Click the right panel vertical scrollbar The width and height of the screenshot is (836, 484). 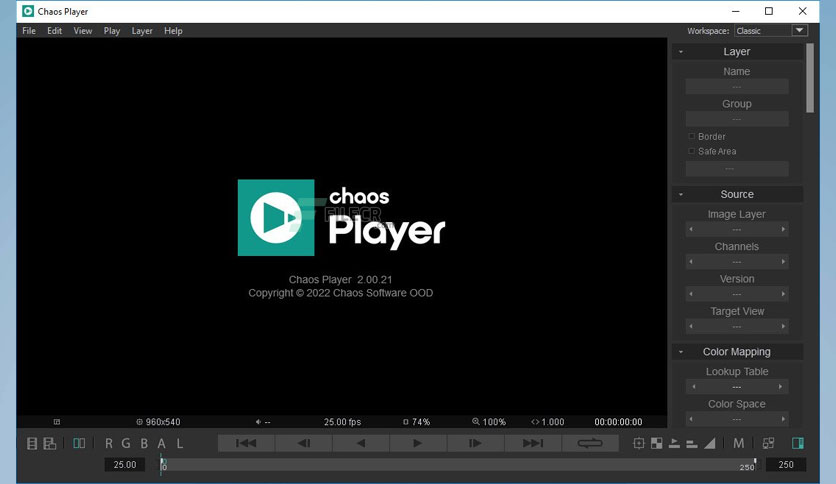[x=810, y=78]
